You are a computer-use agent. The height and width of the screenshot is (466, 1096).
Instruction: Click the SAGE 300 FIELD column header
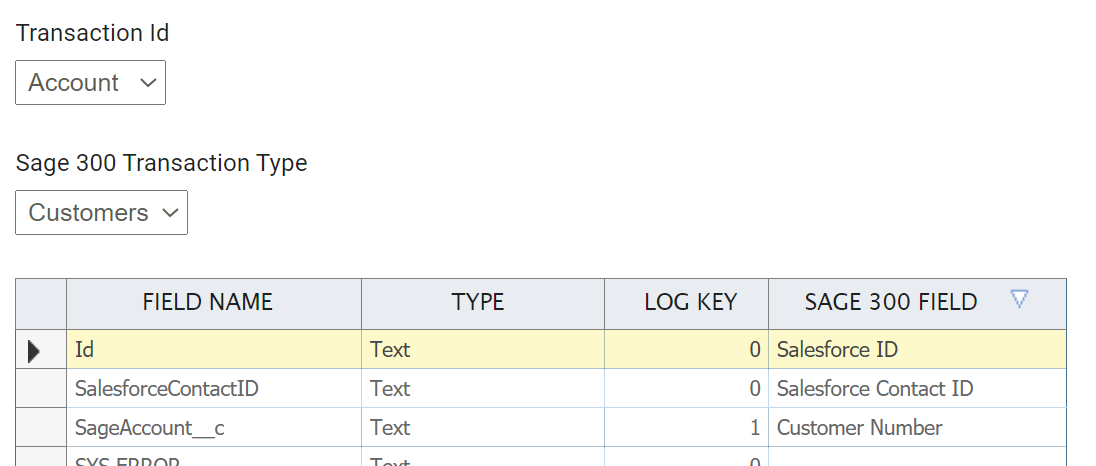tap(890, 302)
